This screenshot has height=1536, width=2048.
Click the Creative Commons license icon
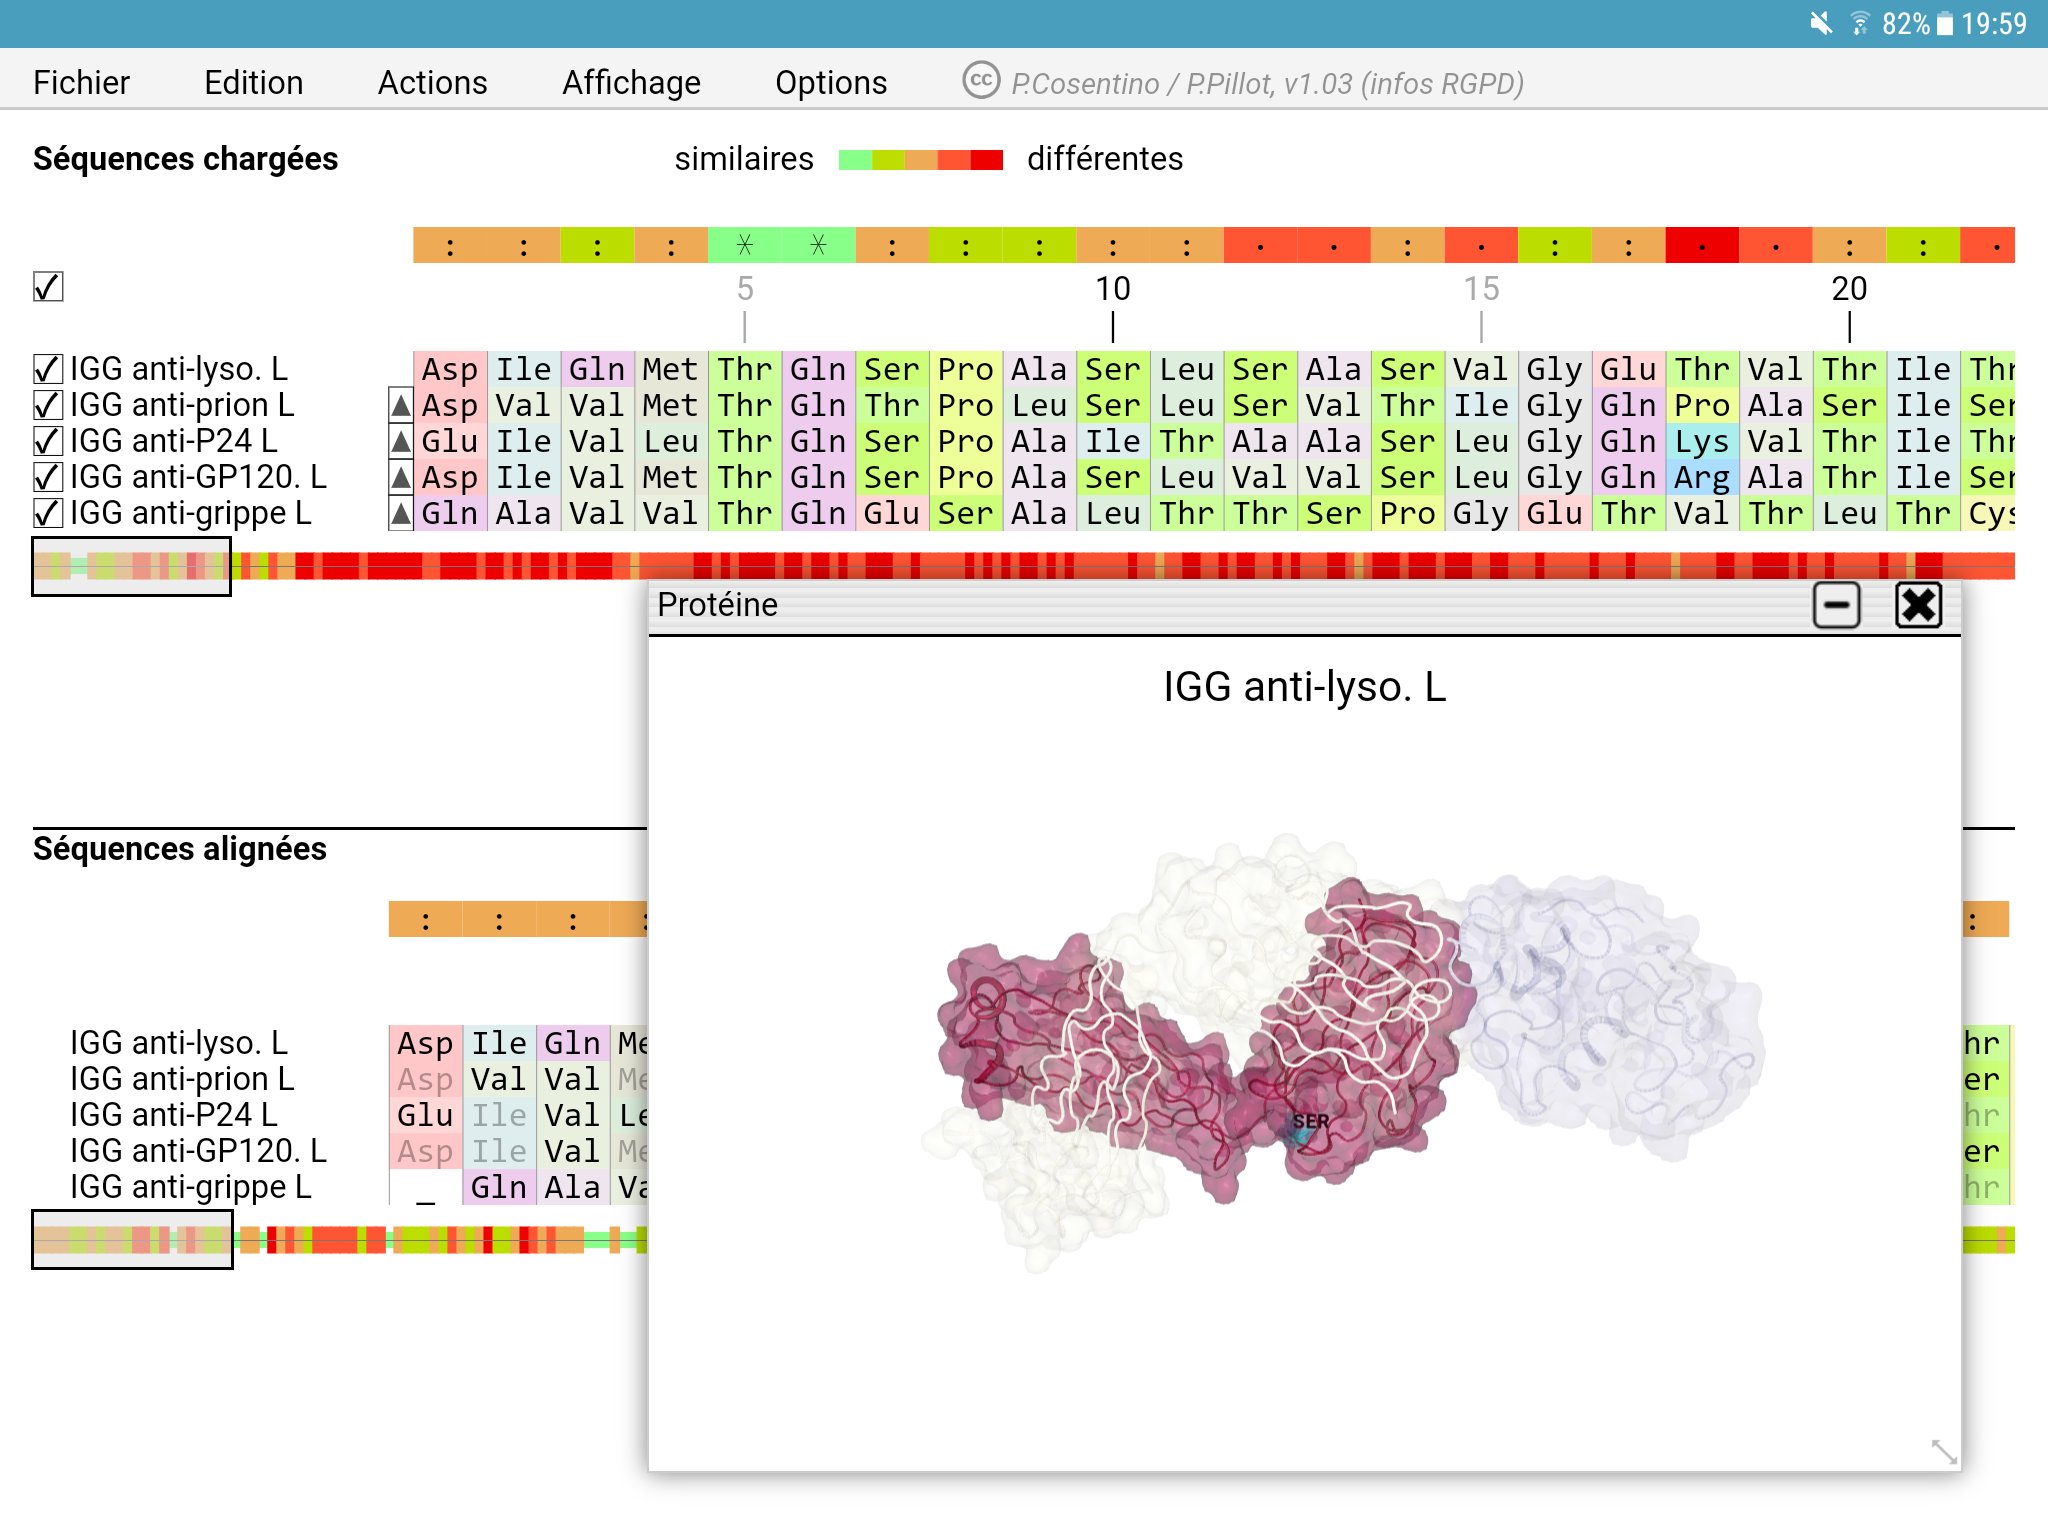pos(981,81)
